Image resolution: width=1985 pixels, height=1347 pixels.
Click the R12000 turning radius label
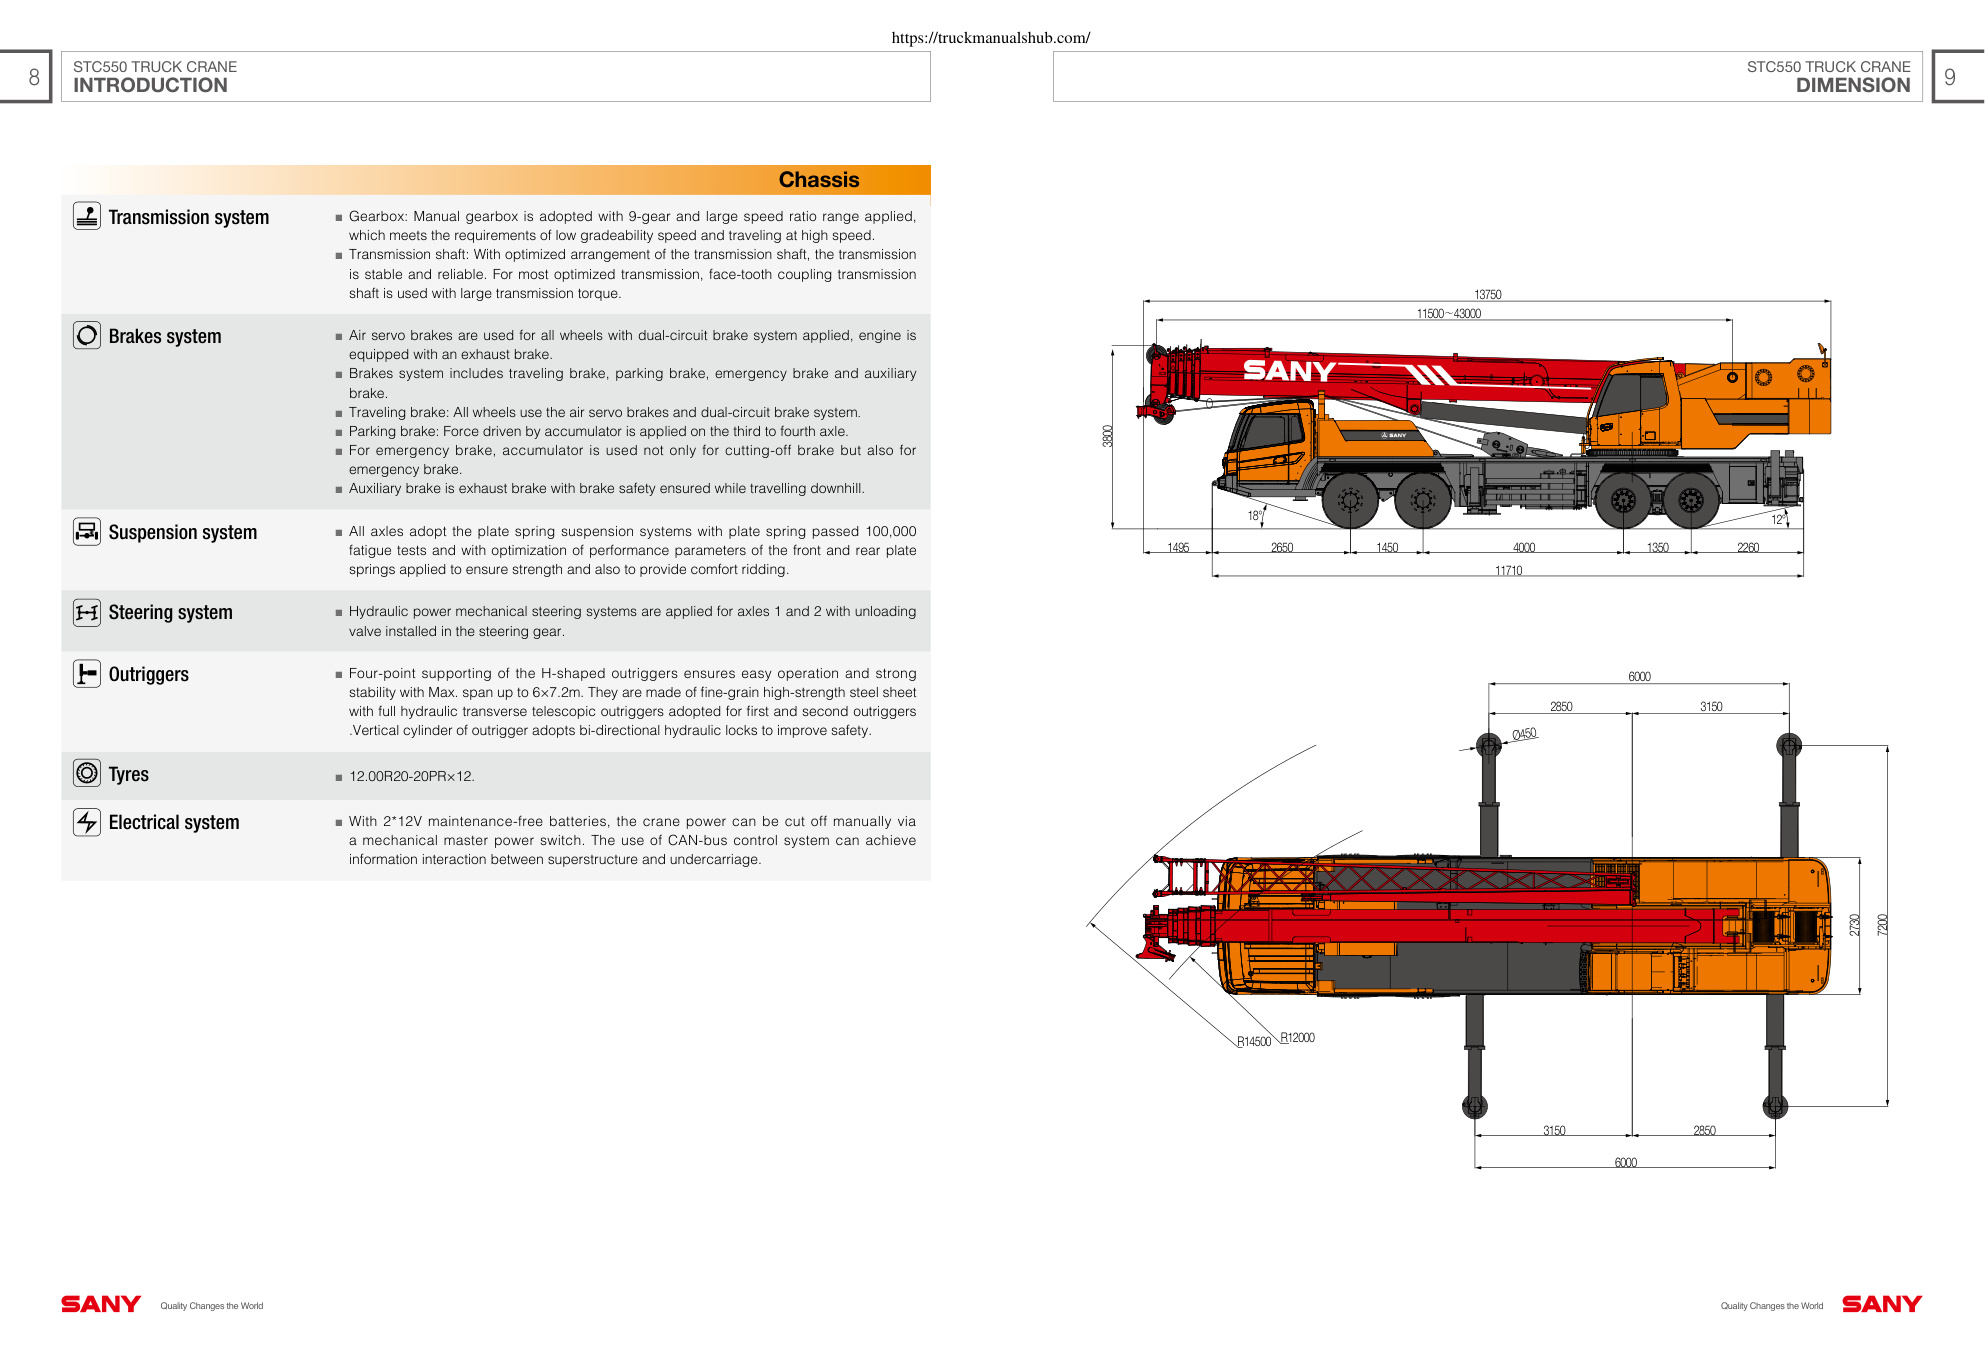pyautogui.click(x=1298, y=1038)
